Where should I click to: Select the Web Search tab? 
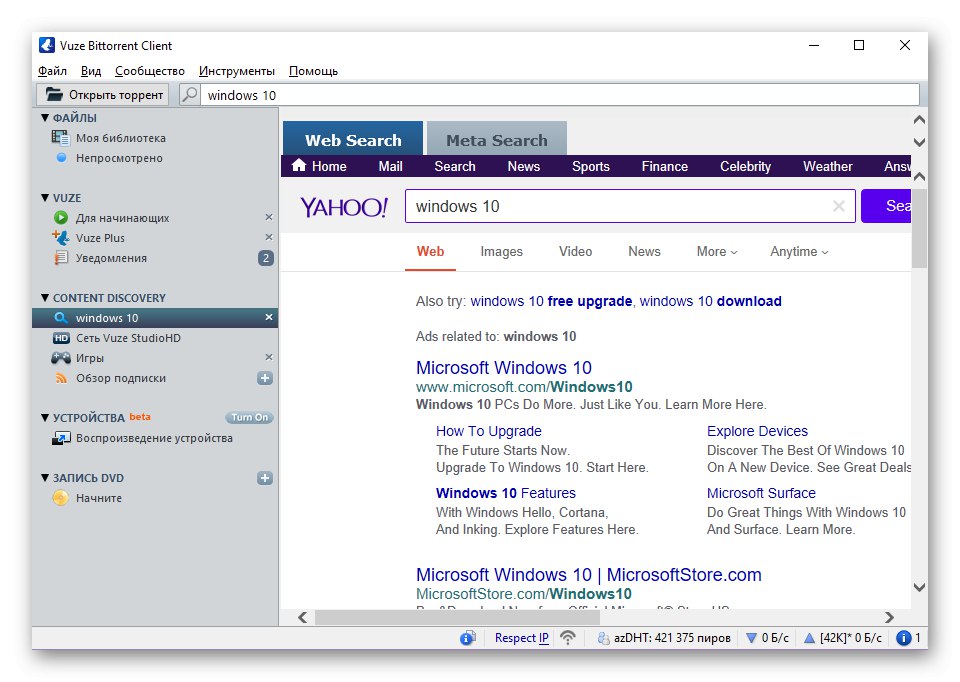tap(353, 139)
